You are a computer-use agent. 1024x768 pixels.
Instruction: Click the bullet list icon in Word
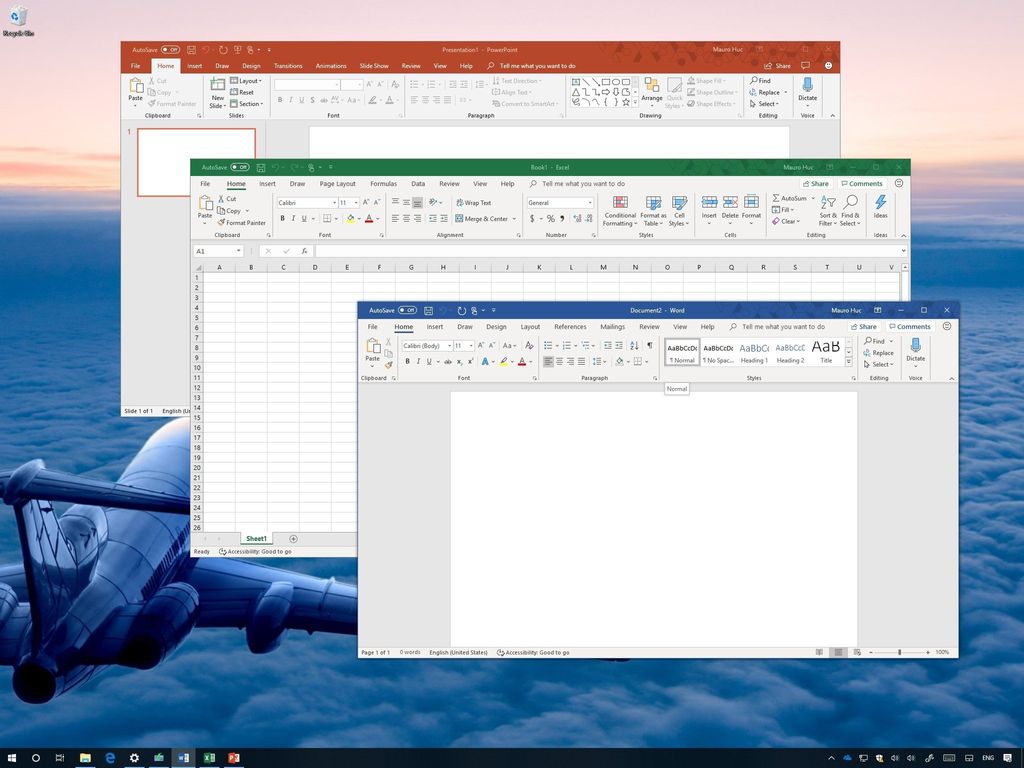point(548,345)
